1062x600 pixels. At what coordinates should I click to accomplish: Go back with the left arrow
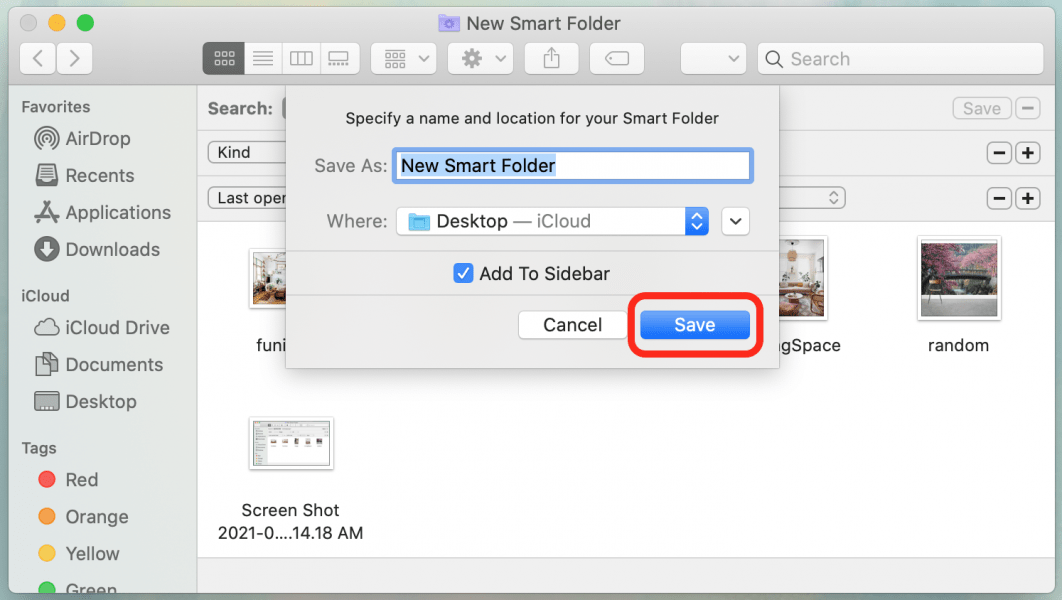point(38,58)
